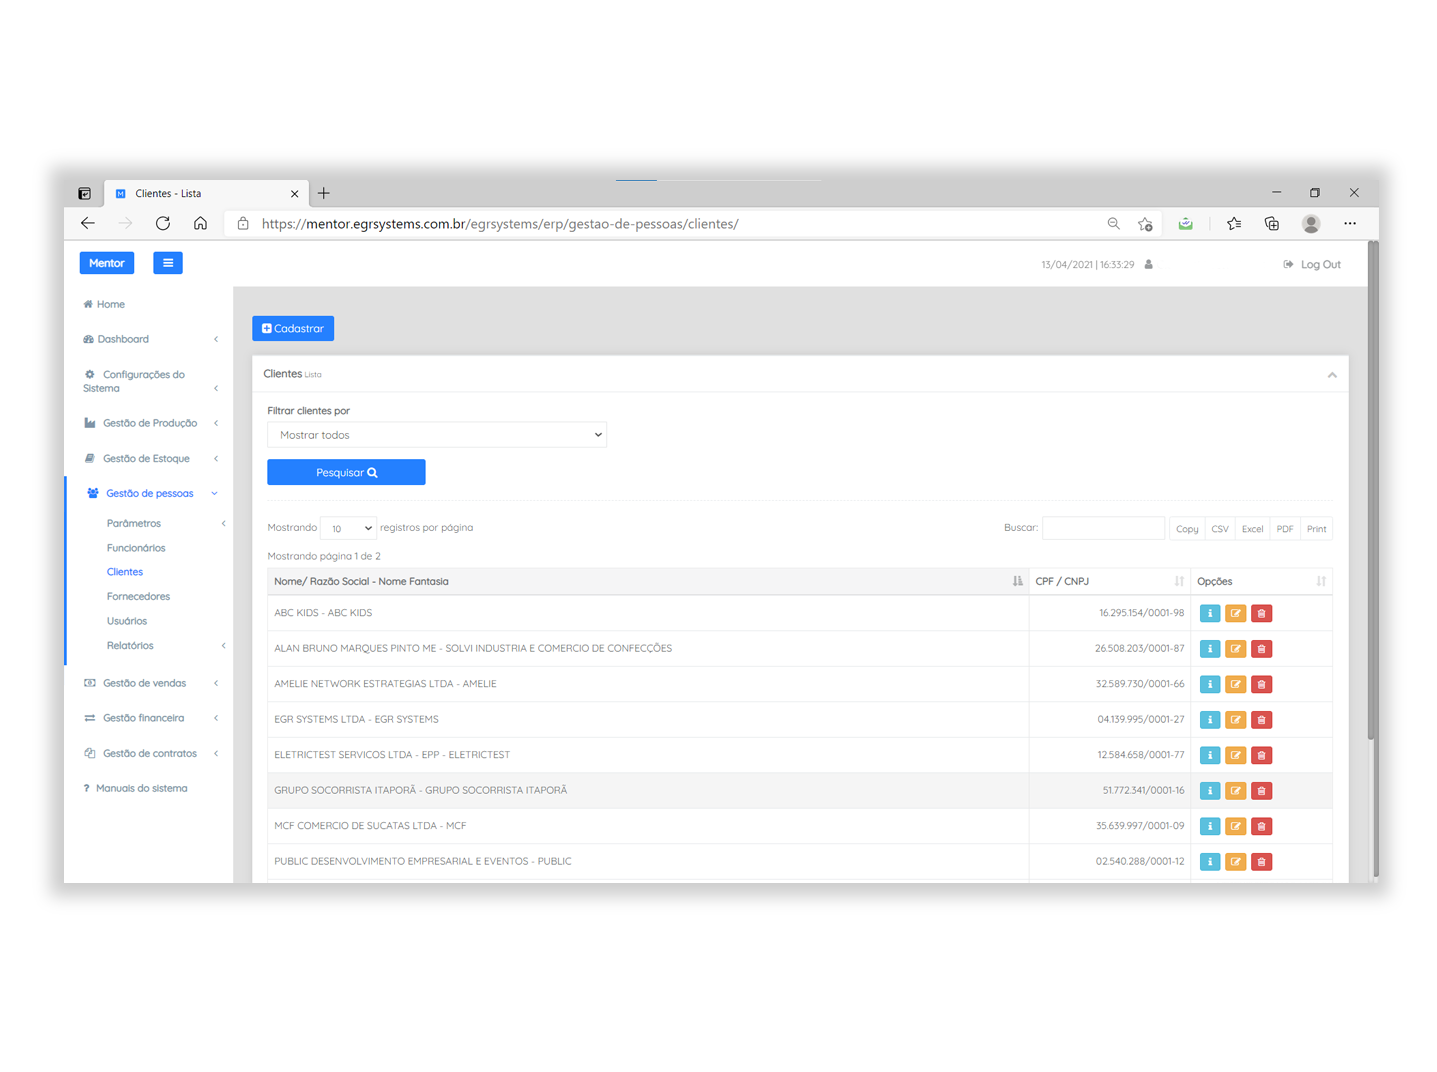Viewport: 1437px width, 1072px height.
Task: Click the Cadastrar button
Action: (x=293, y=328)
